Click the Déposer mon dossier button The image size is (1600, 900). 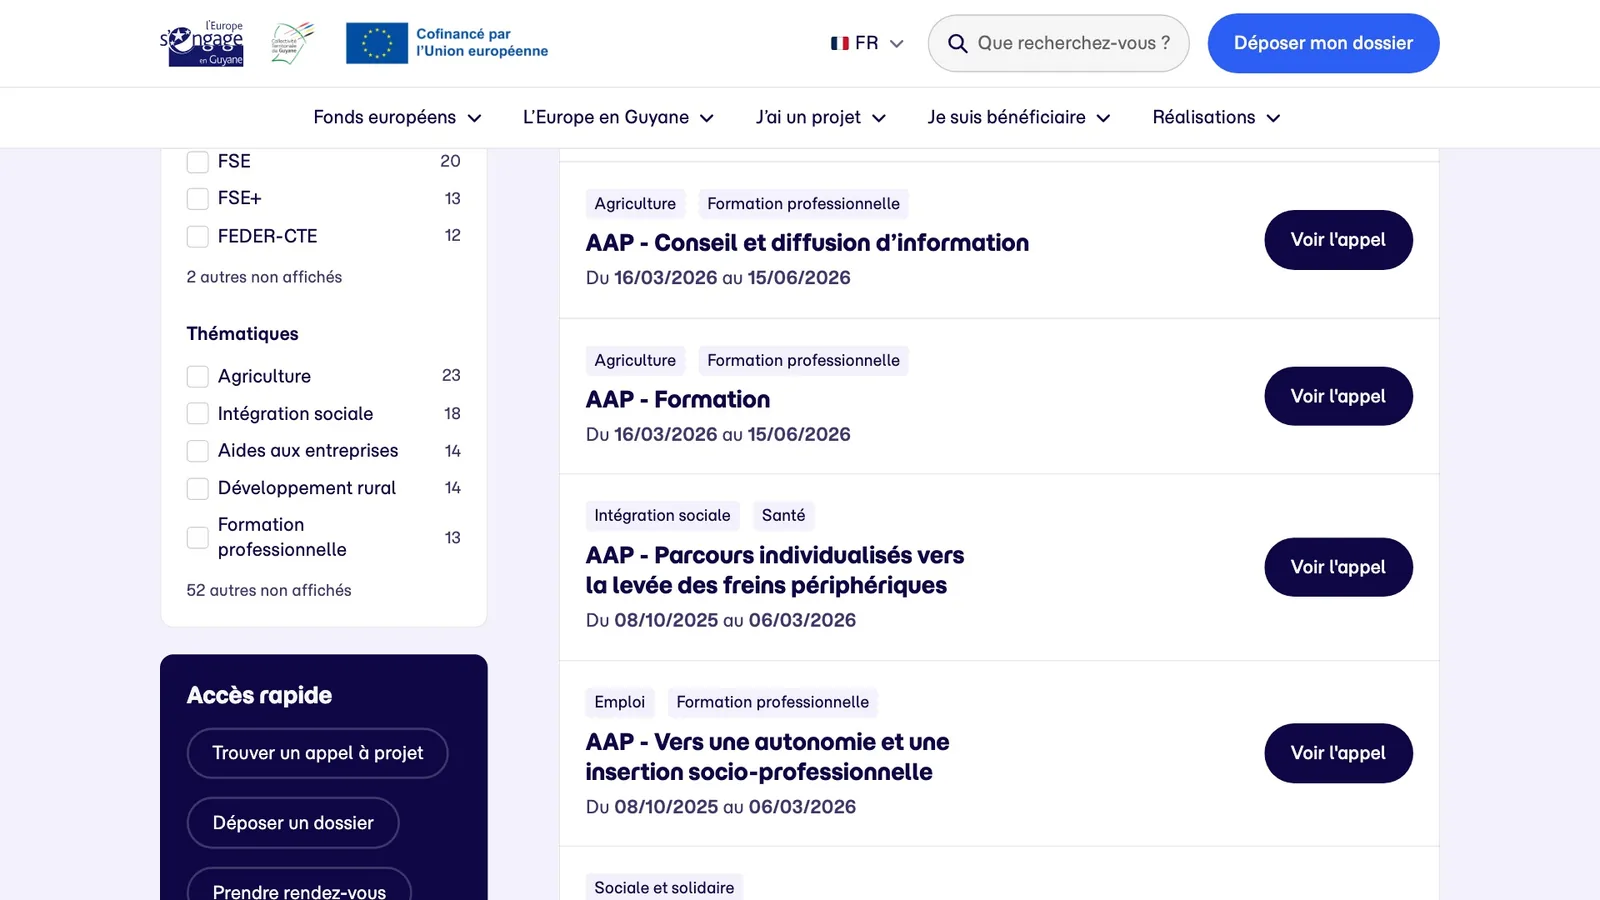tap(1323, 43)
